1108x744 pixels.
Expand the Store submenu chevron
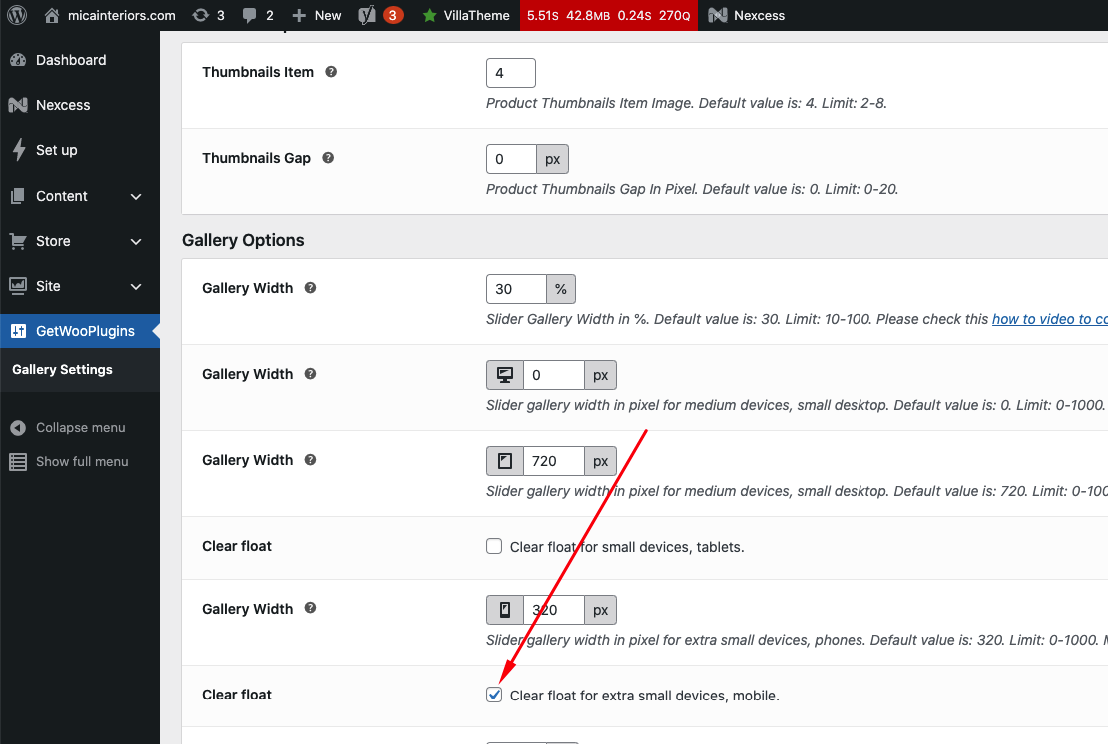coord(136,242)
